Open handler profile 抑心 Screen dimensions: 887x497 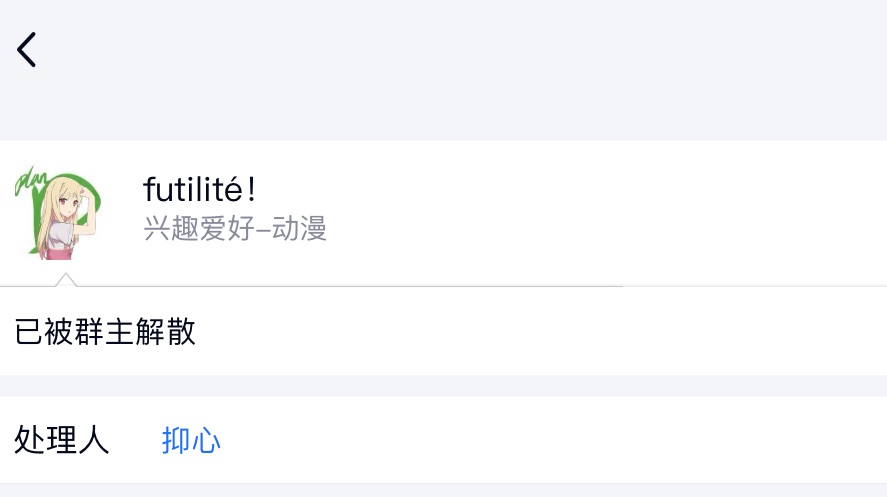click(x=191, y=440)
